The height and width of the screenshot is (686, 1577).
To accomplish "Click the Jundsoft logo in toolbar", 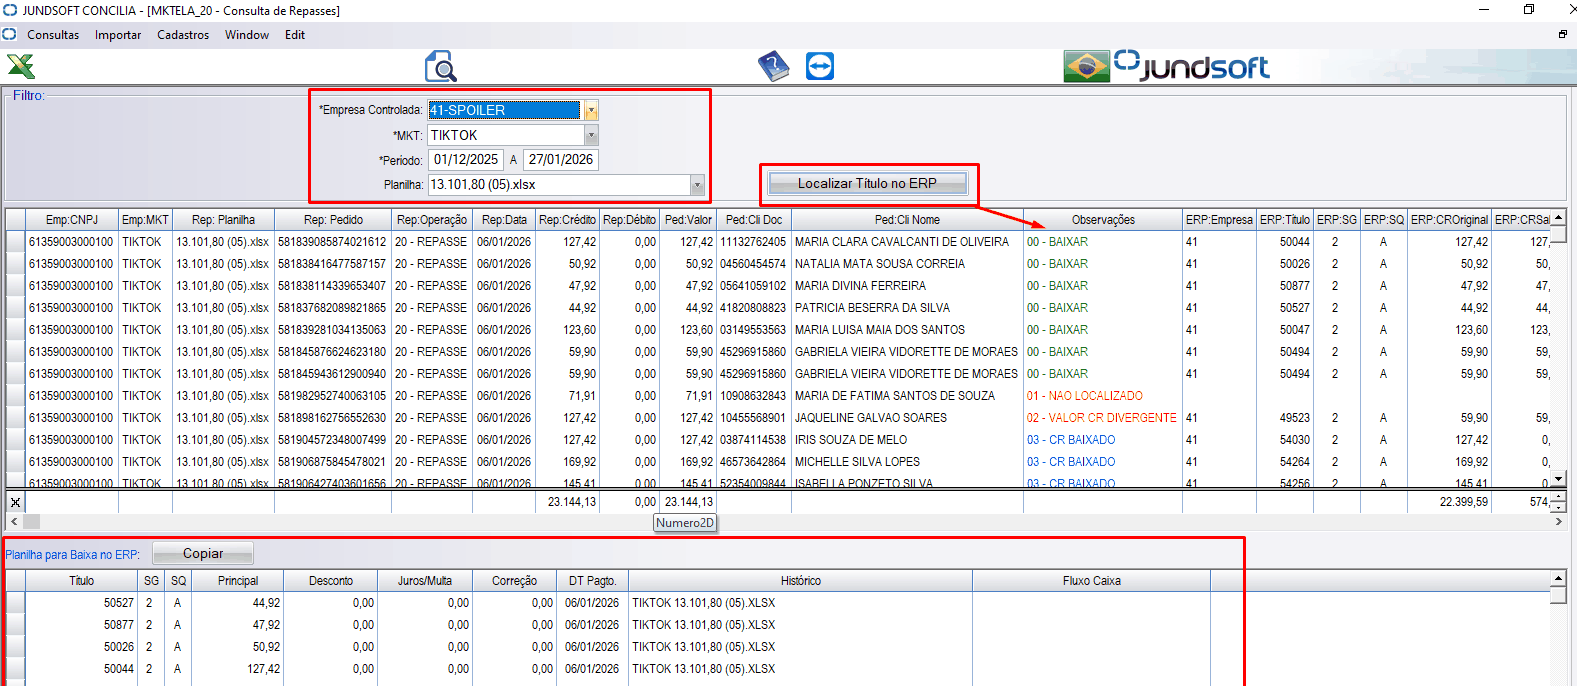I will coord(1192,66).
